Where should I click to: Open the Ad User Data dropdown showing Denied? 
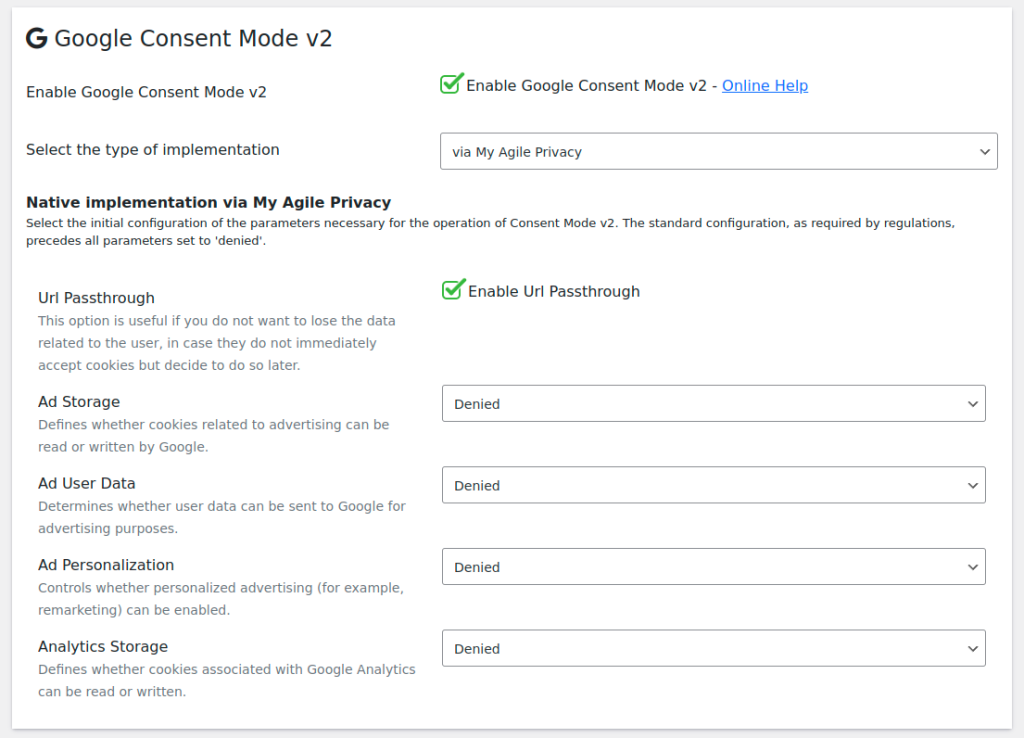(x=713, y=485)
